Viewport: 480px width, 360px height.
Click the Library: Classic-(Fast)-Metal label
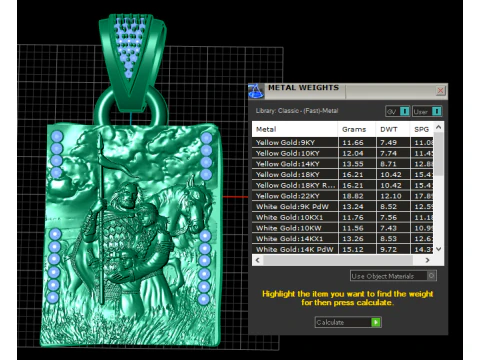tap(297, 111)
